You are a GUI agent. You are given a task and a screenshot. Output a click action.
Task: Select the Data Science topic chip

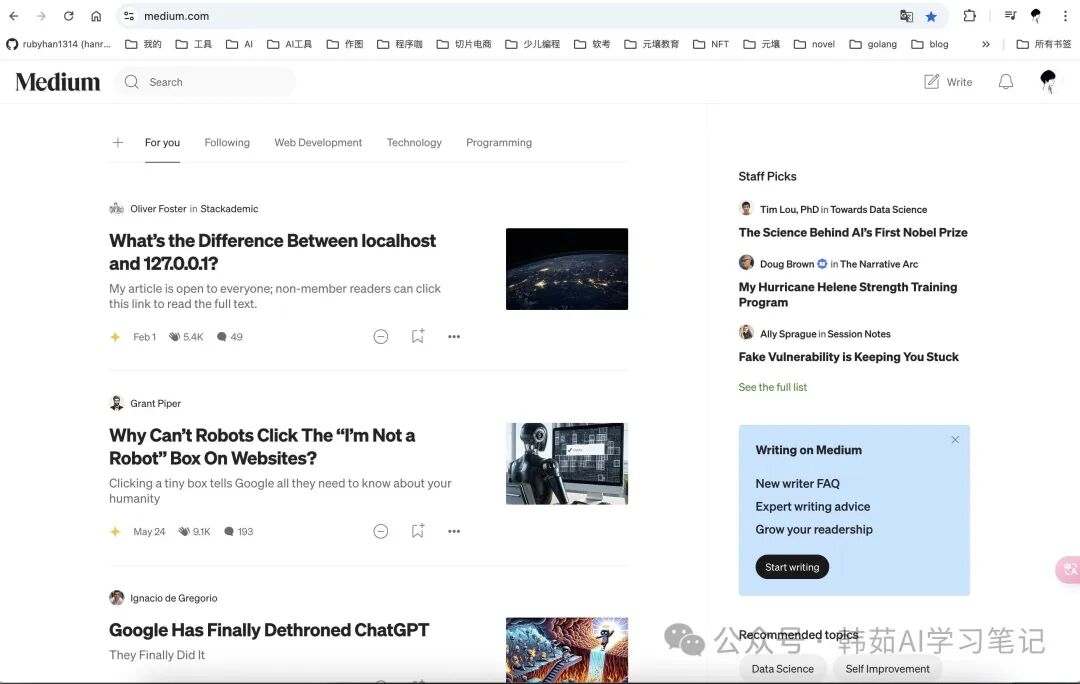782,669
